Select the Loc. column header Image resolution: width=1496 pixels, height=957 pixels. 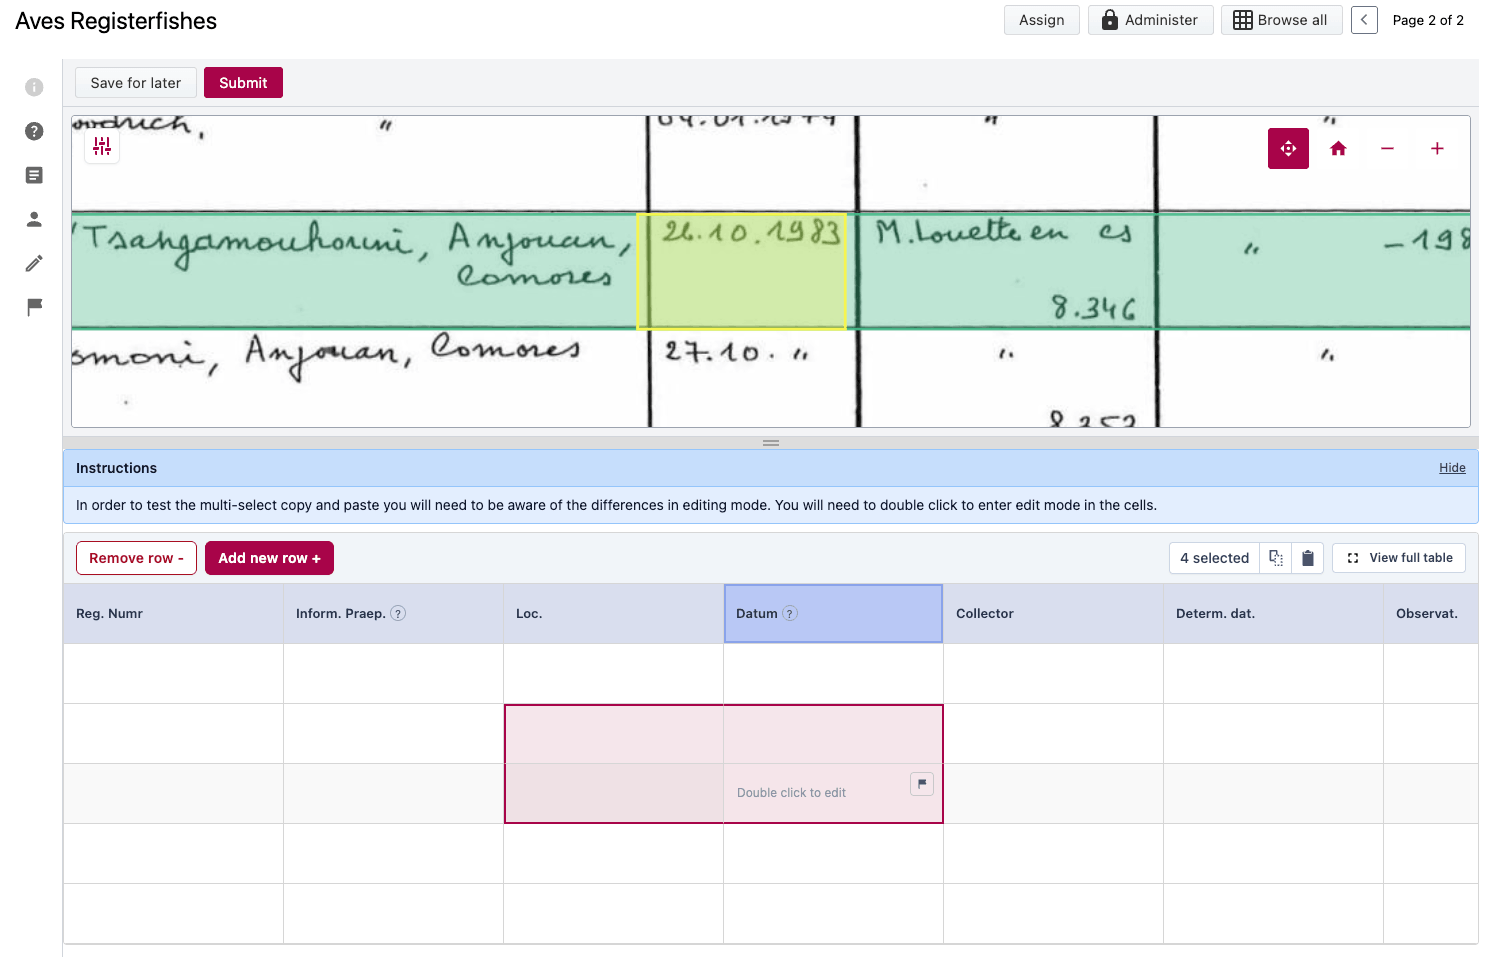tap(613, 613)
